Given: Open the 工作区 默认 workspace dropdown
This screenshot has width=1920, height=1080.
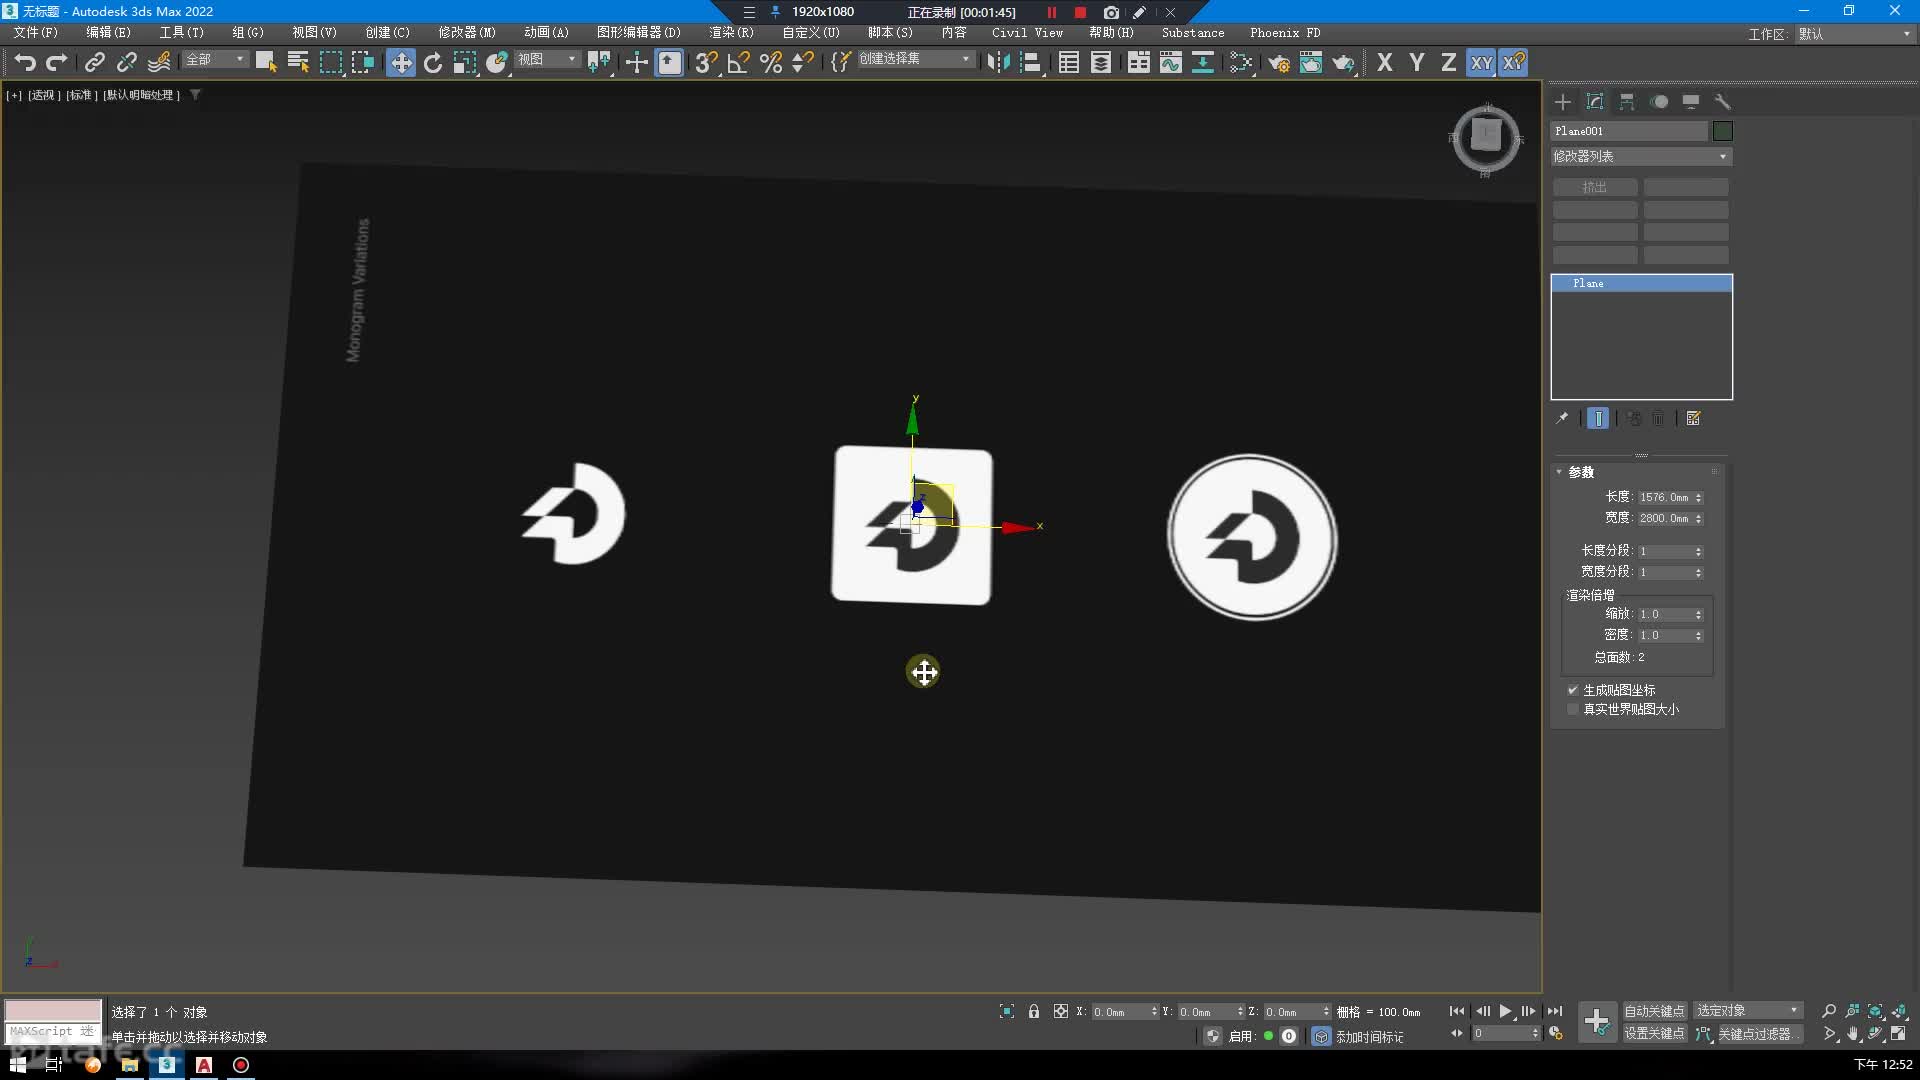Looking at the screenshot, I should [x=1854, y=34].
